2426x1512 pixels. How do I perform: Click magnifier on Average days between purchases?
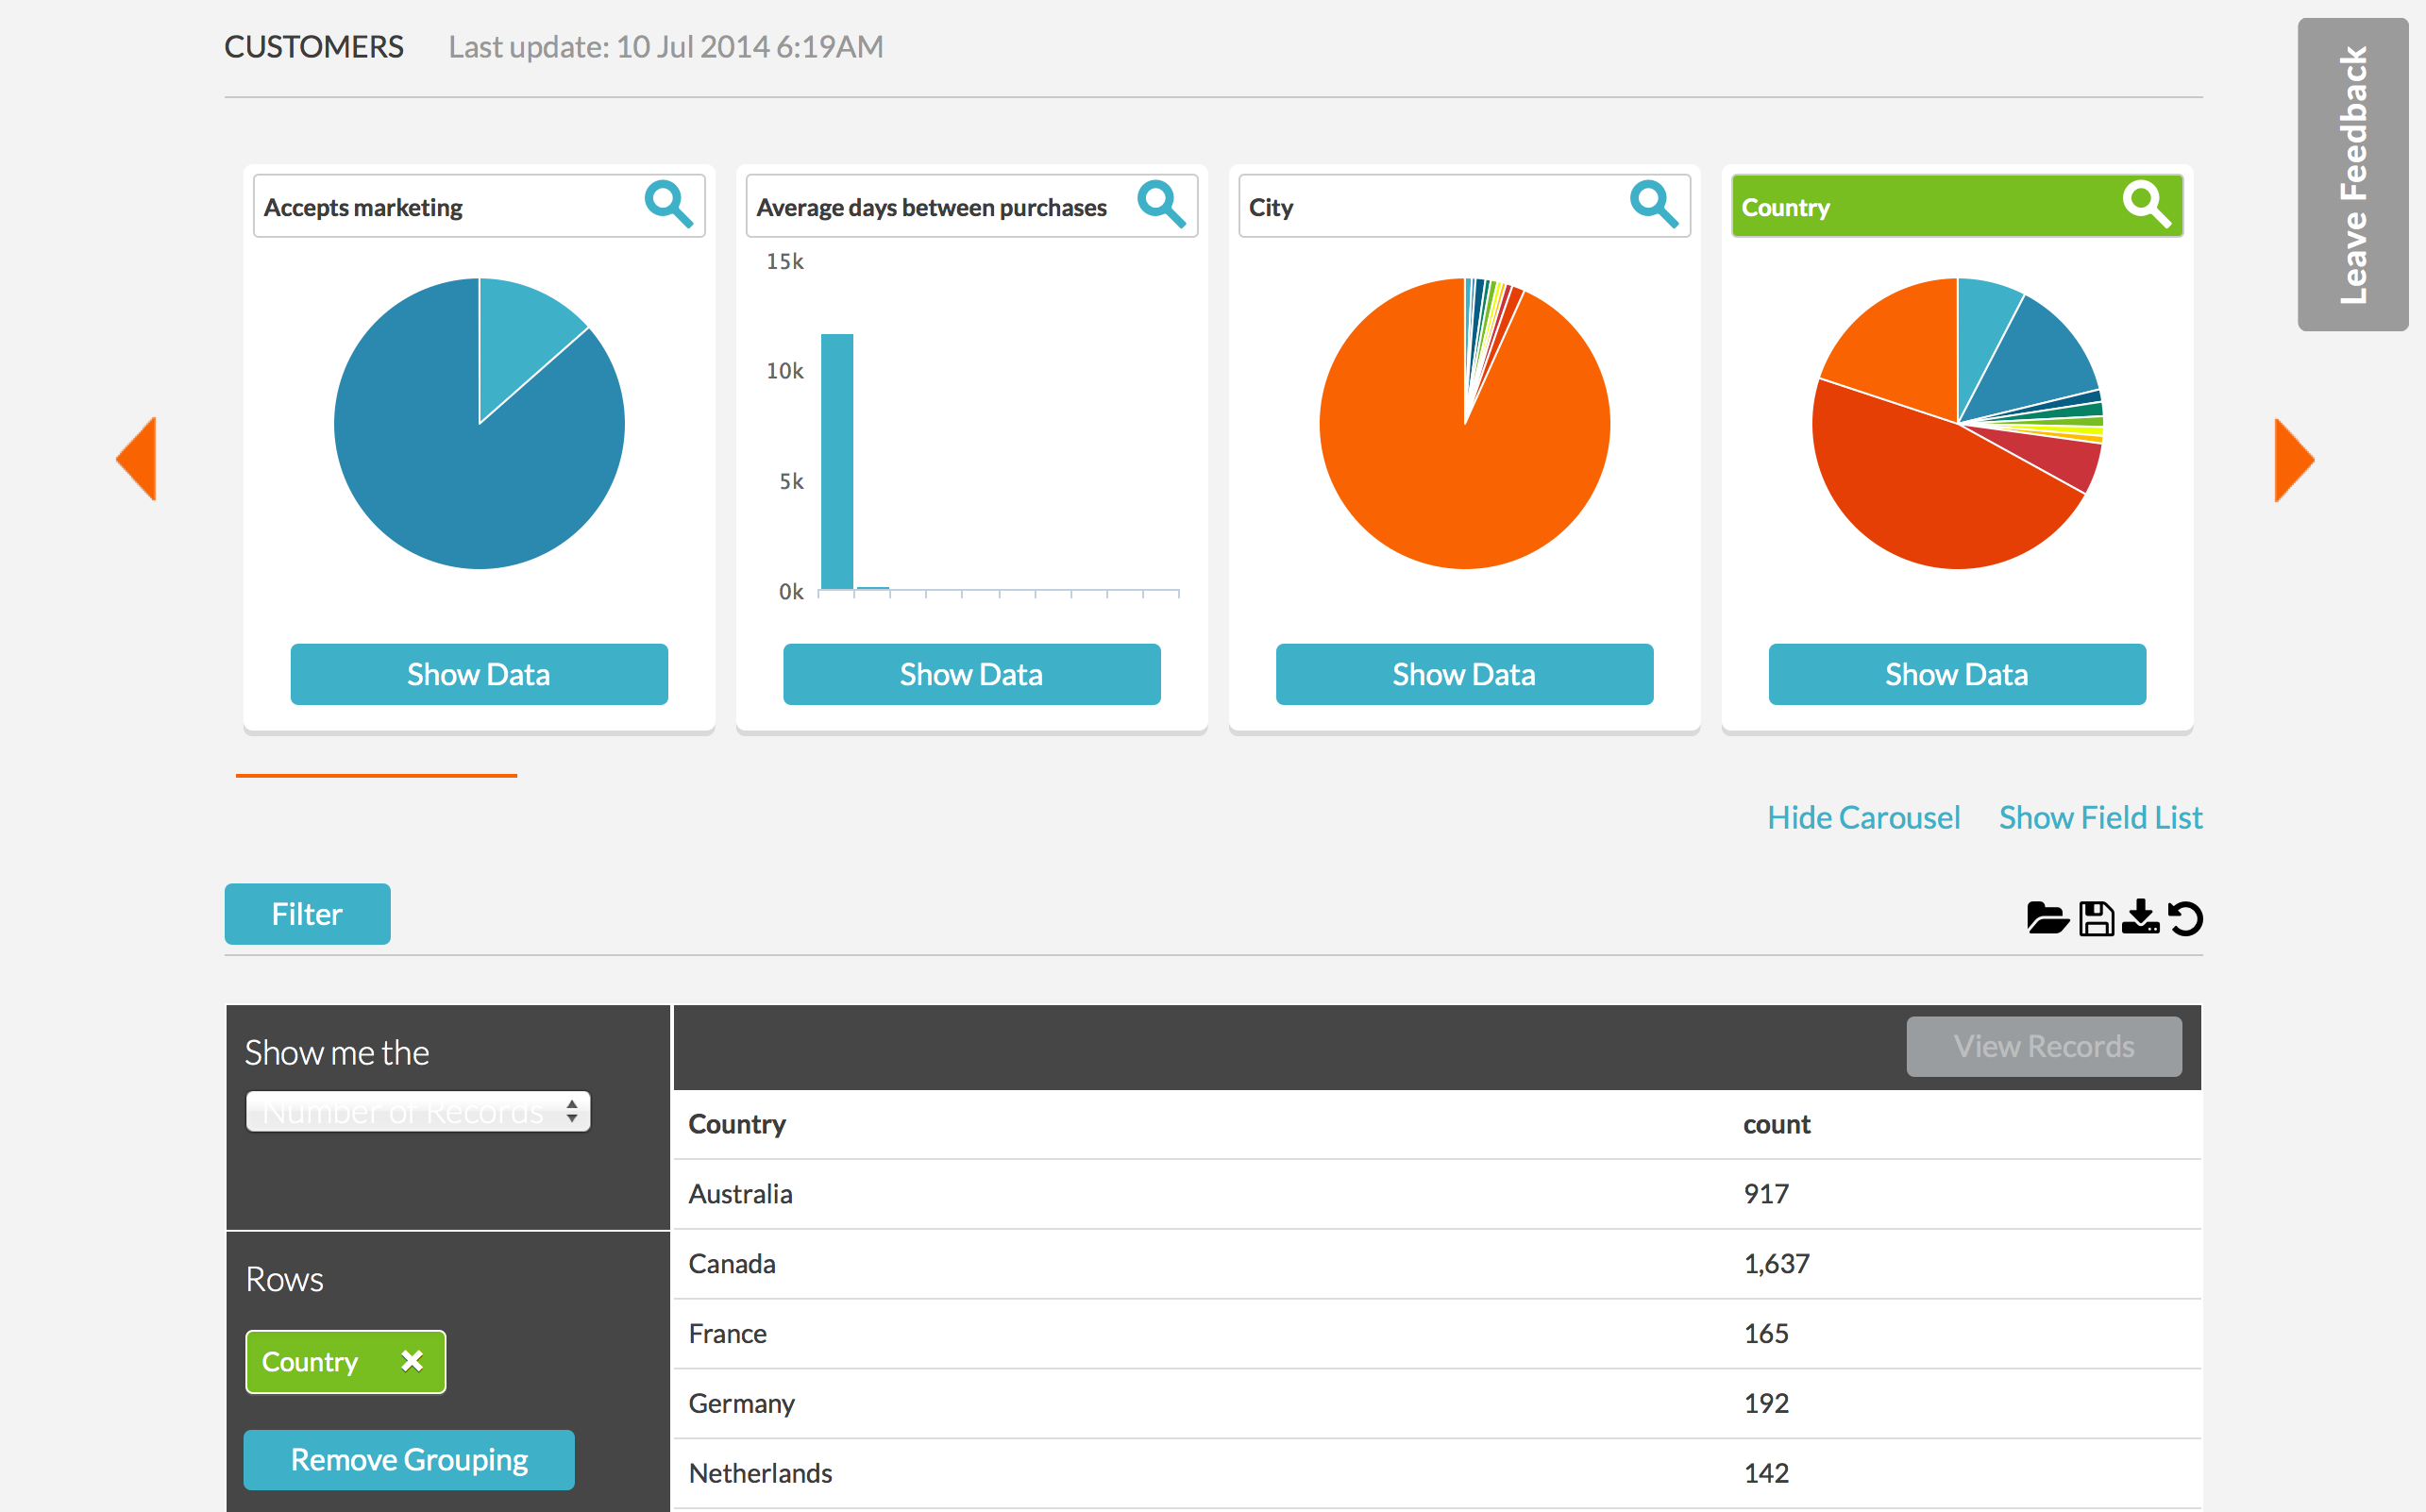coord(1161,205)
